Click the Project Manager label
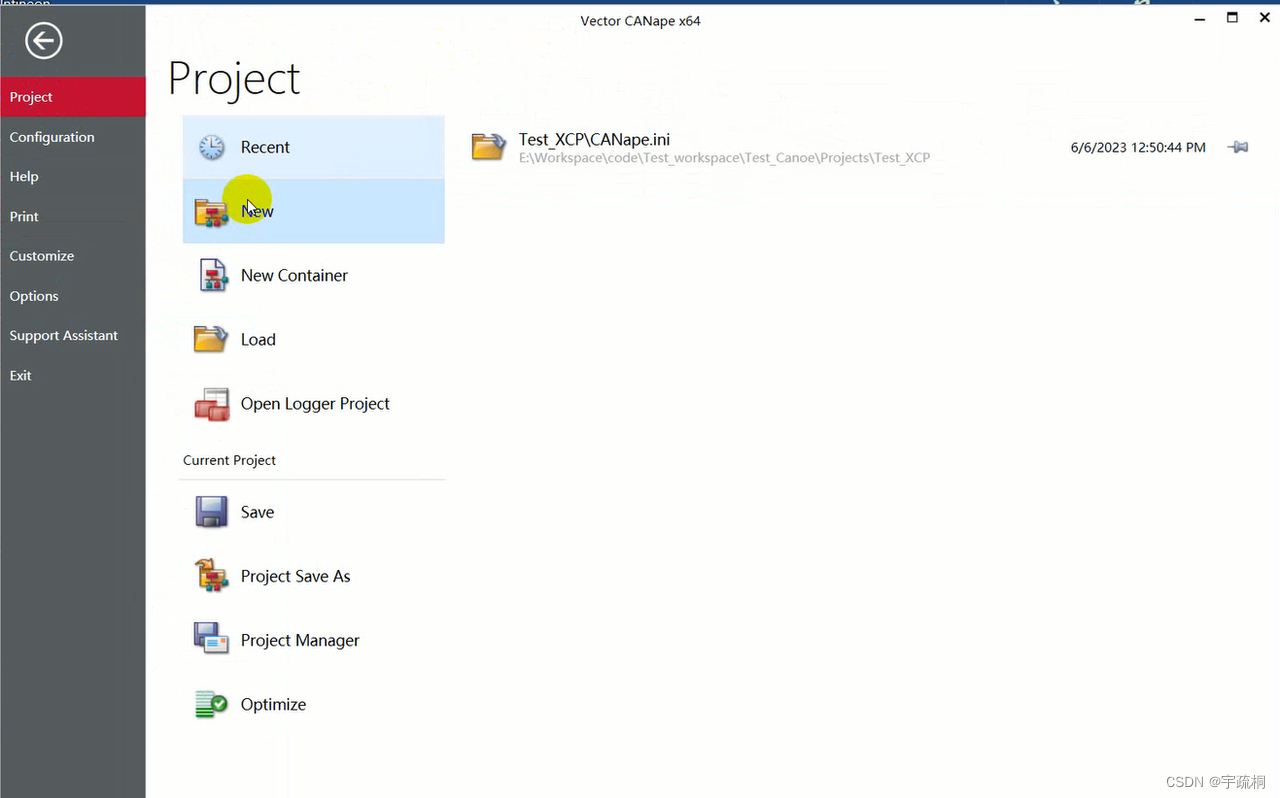1280x798 pixels. [x=300, y=640]
